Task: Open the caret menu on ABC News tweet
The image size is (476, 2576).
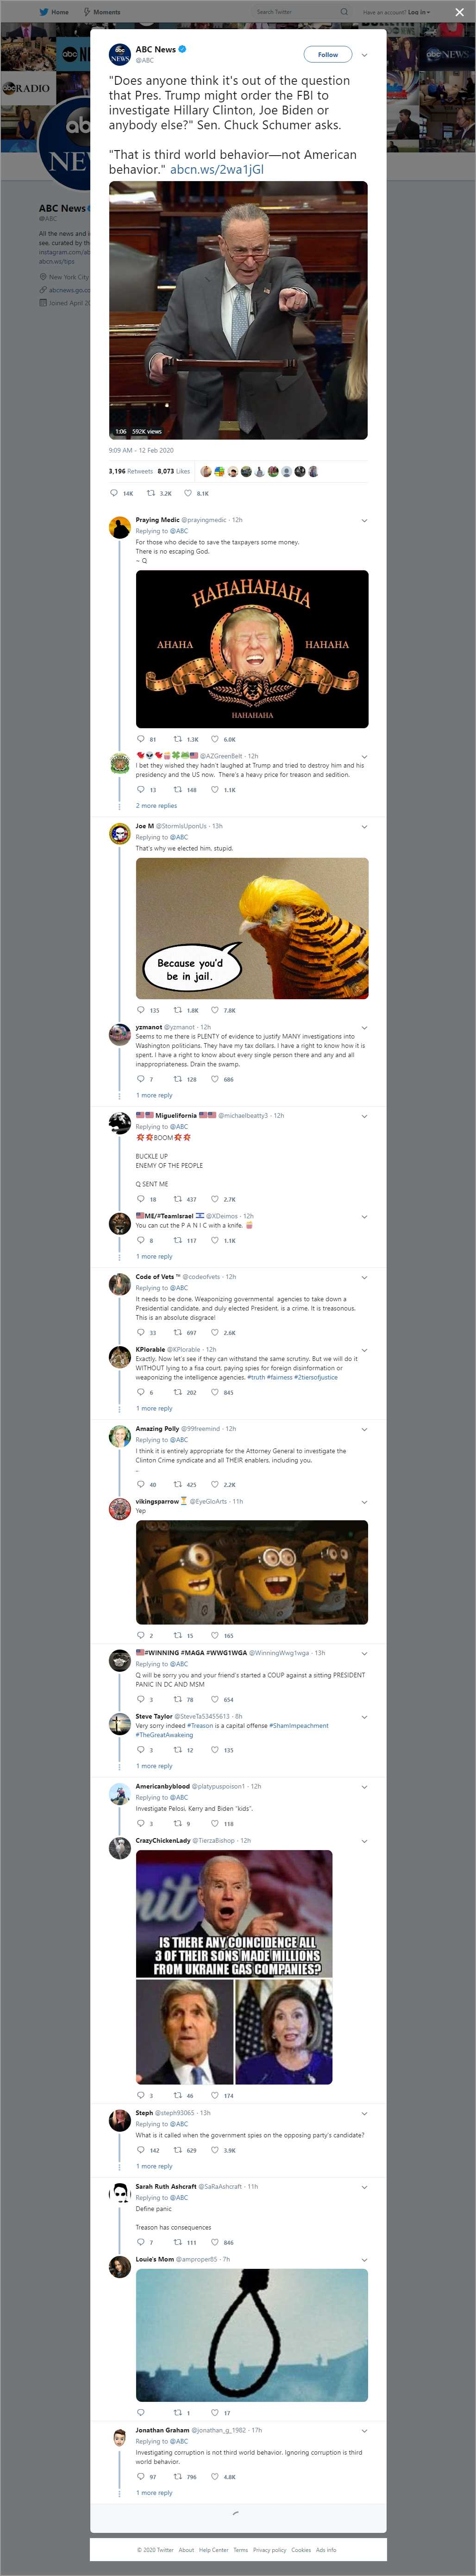Action: [364, 55]
